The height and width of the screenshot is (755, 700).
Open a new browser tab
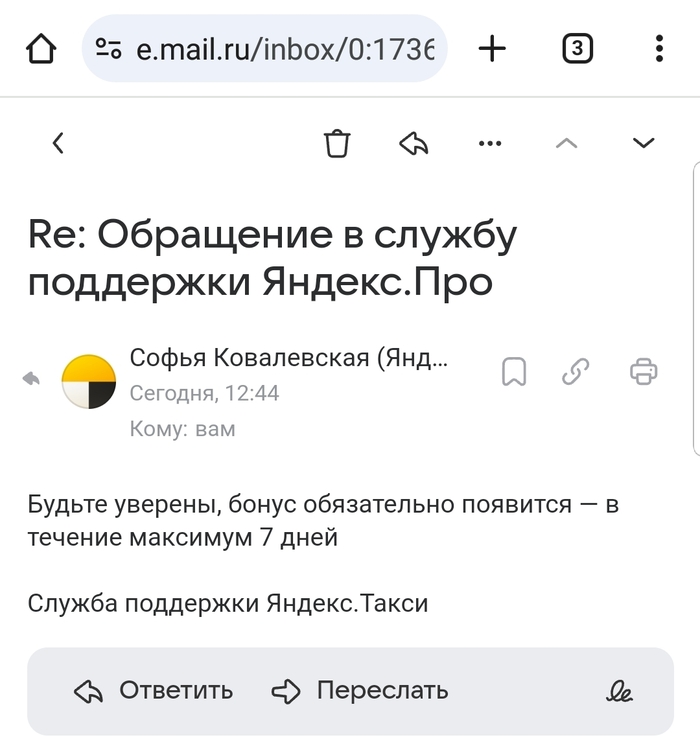[492, 48]
